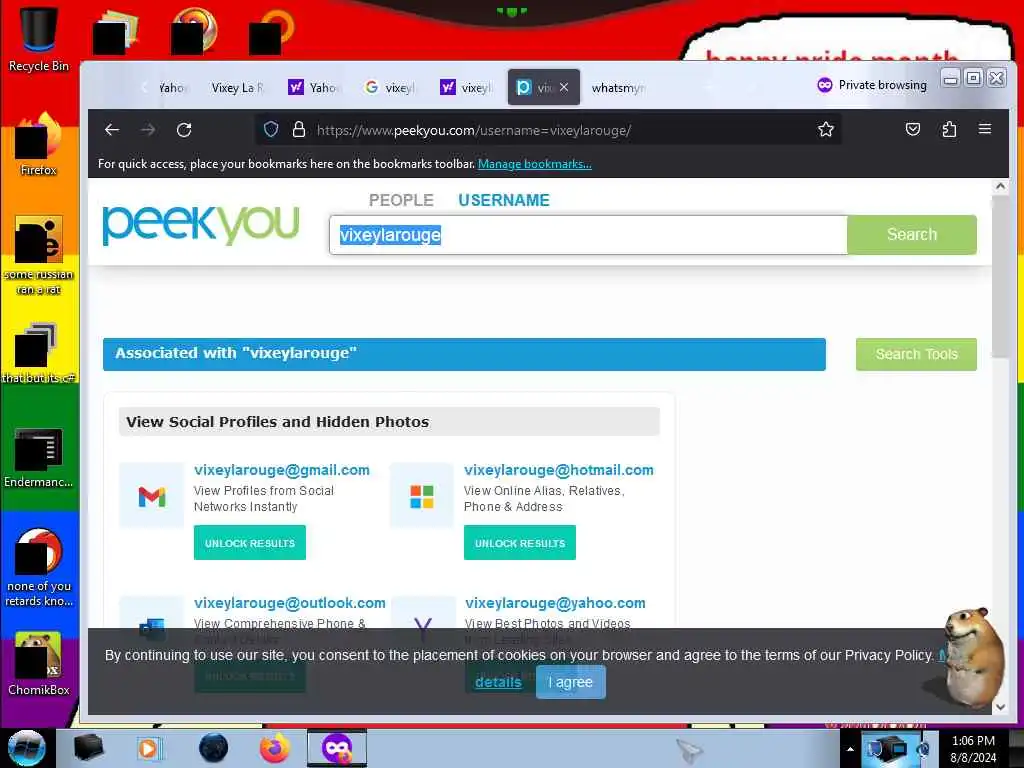1024x768 pixels.
Task: Open the 'that but its c#' desktop icon
Action: pyautogui.click(x=39, y=353)
